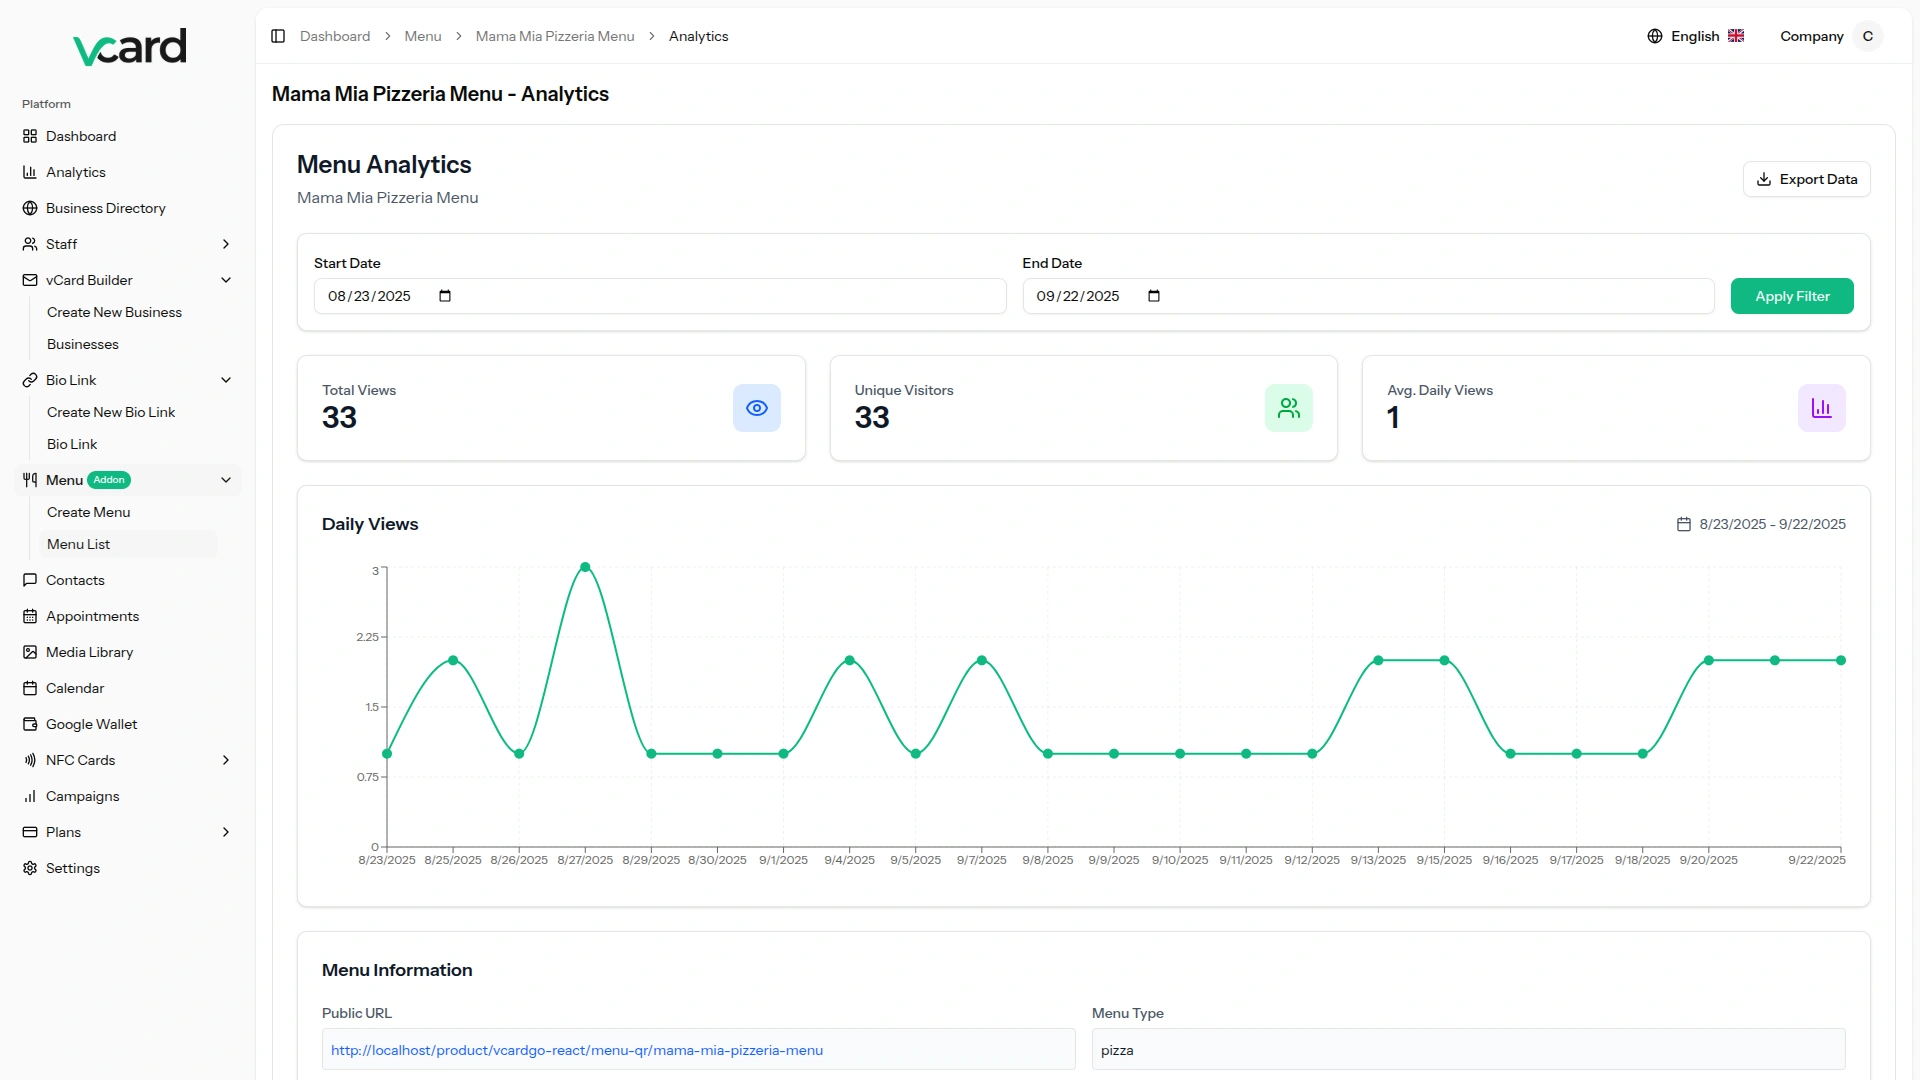Open the Dashboard grid icon
The height and width of the screenshot is (1080, 1920).
pyautogui.click(x=30, y=136)
